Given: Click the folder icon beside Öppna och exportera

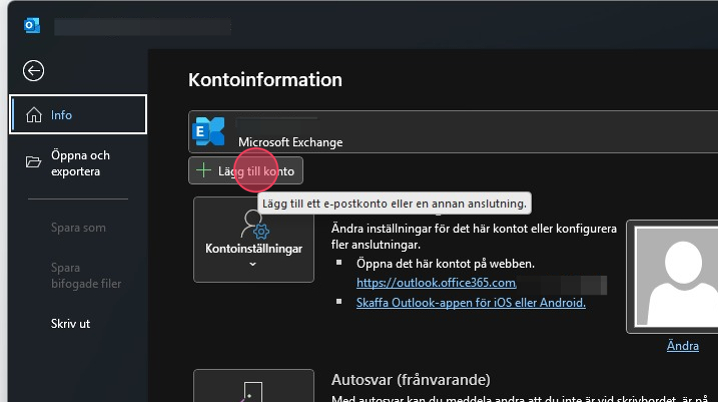Looking at the screenshot, I should [x=33, y=163].
